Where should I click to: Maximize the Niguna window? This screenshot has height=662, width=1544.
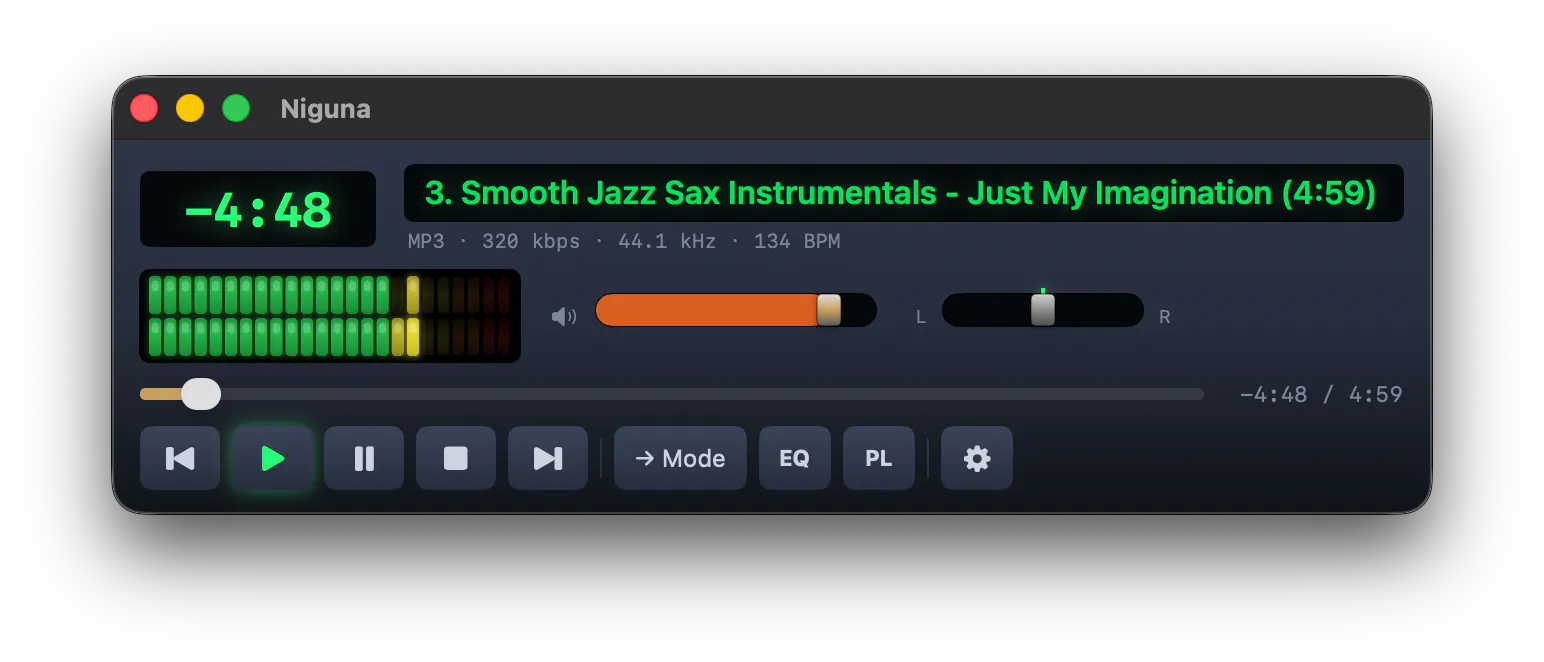click(236, 108)
